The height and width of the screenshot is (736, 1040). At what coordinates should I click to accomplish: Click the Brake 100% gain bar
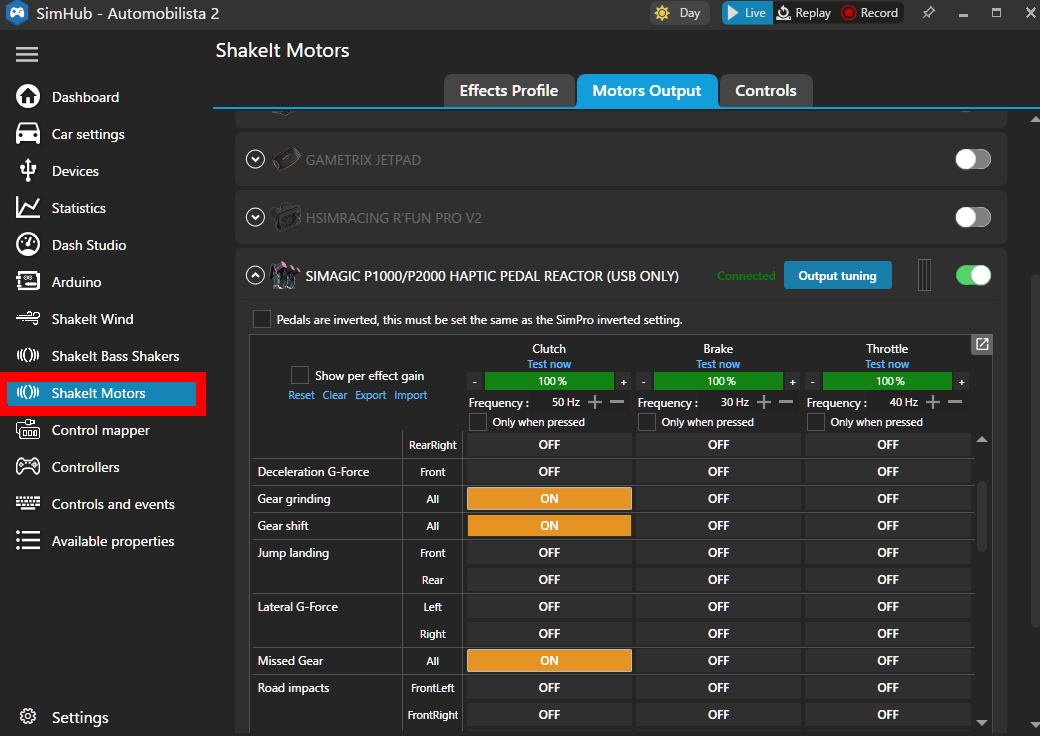(719, 381)
